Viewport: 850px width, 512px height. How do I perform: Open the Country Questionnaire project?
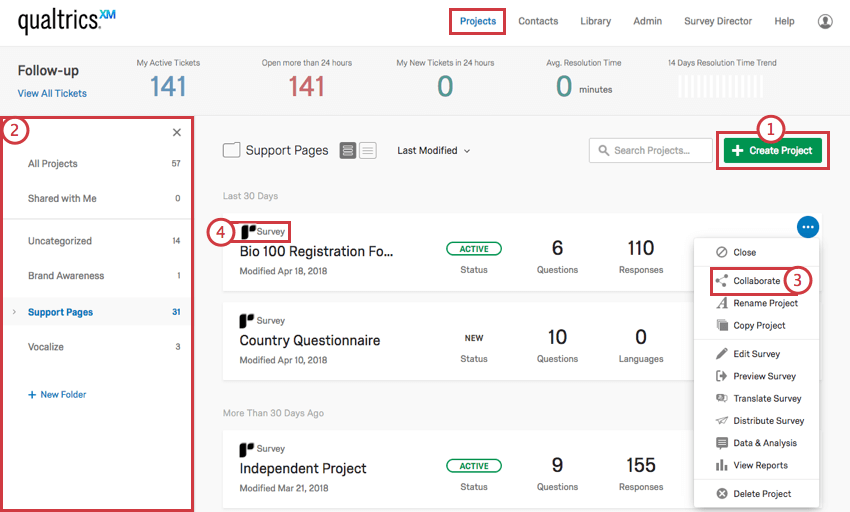[x=310, y=341]
